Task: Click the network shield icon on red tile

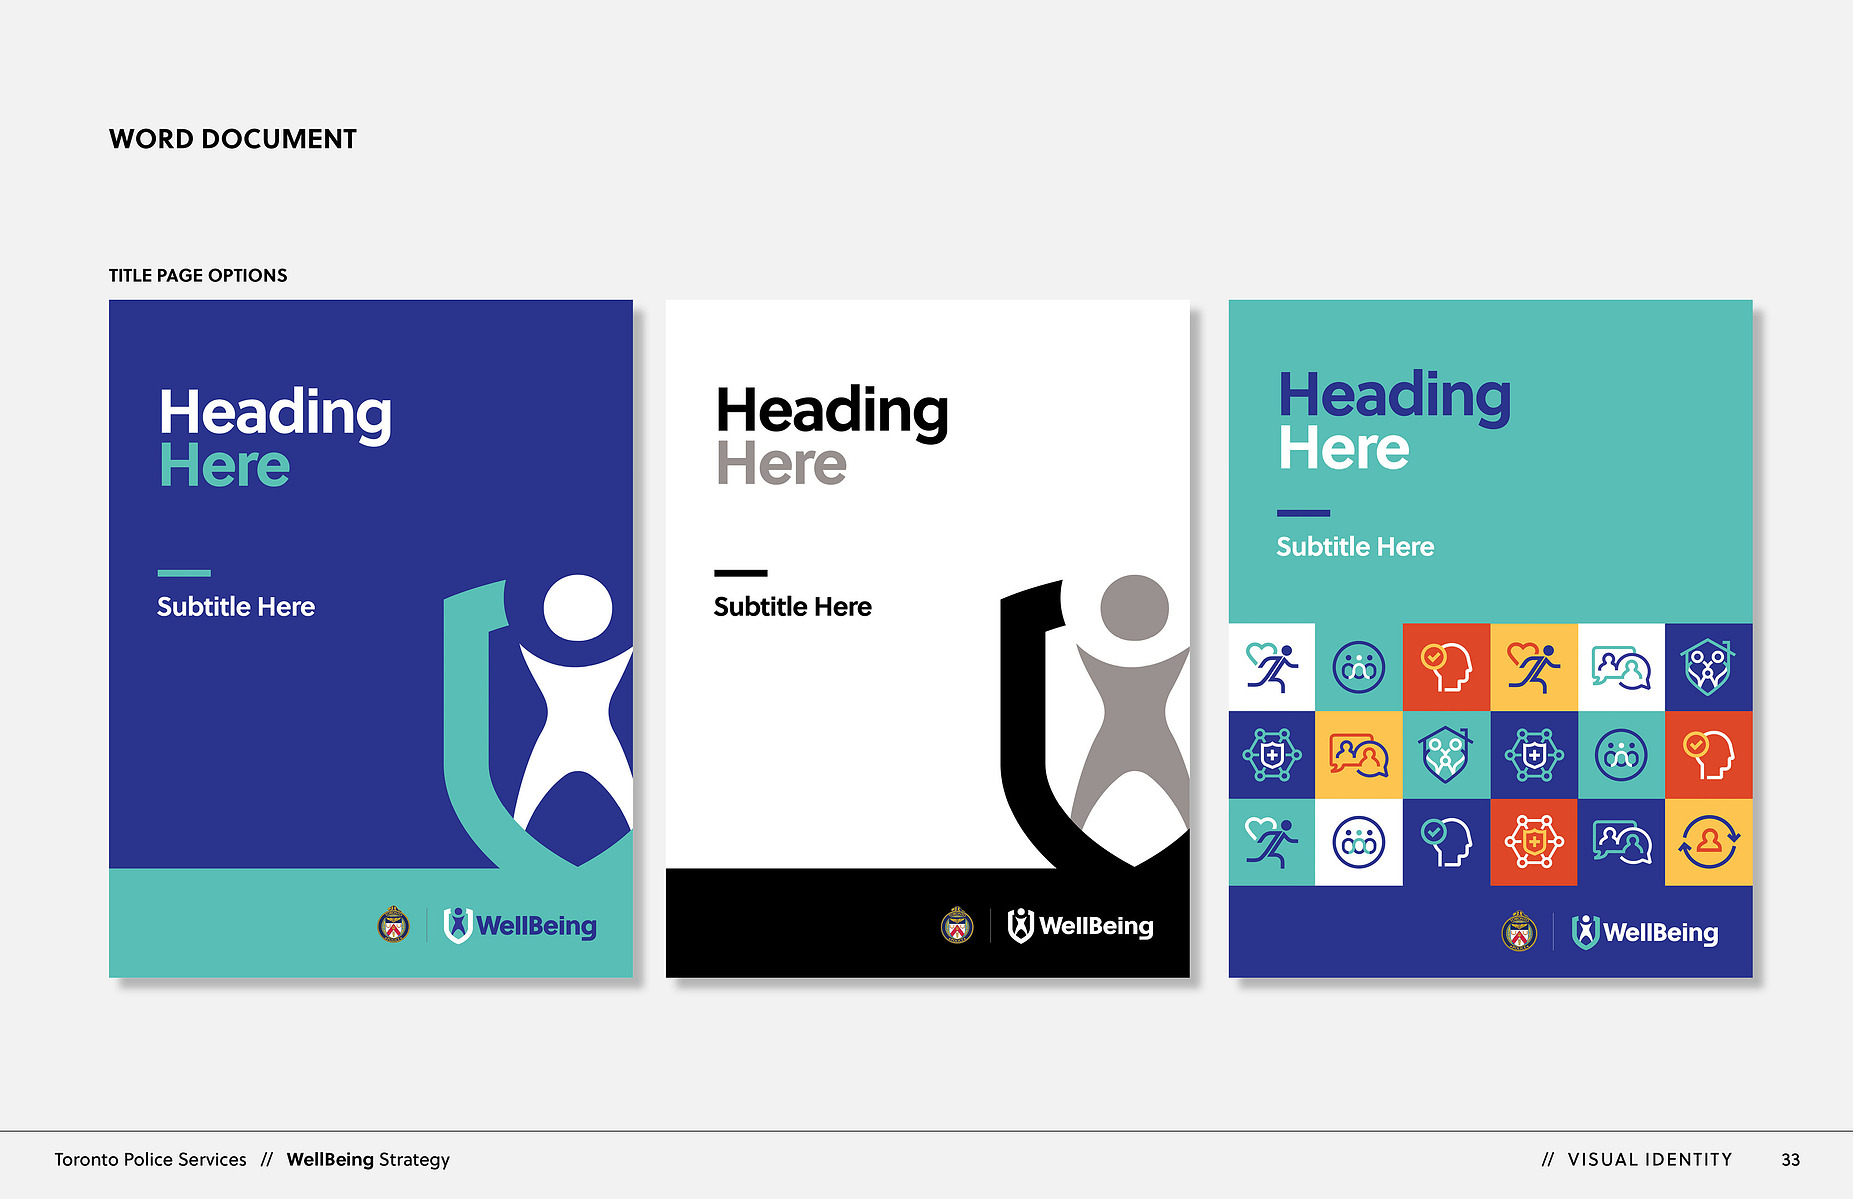Action: (x=1534, y=842)
